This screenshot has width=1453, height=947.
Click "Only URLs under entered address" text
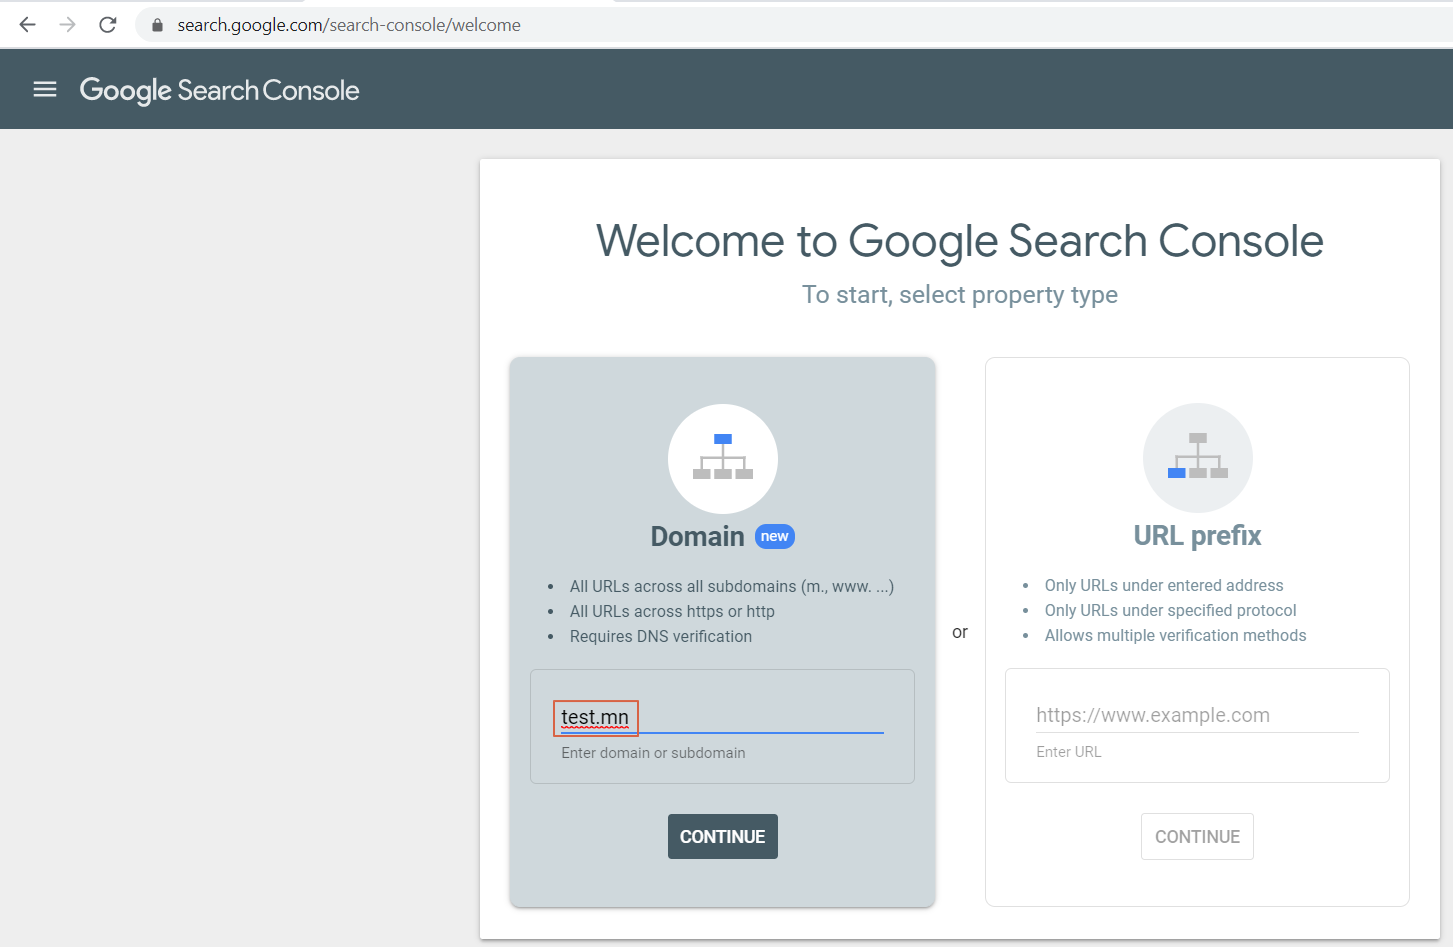(1164, 586)
